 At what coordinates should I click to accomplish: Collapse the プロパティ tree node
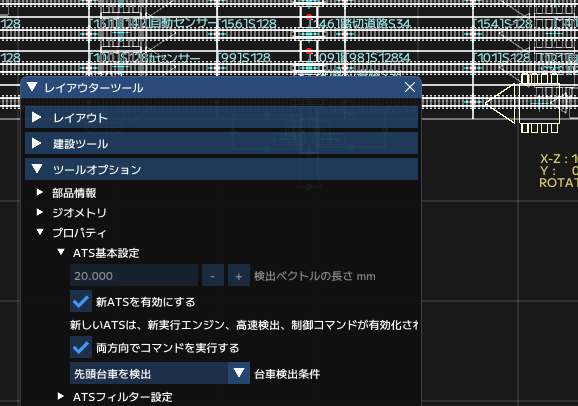[40, 232]
